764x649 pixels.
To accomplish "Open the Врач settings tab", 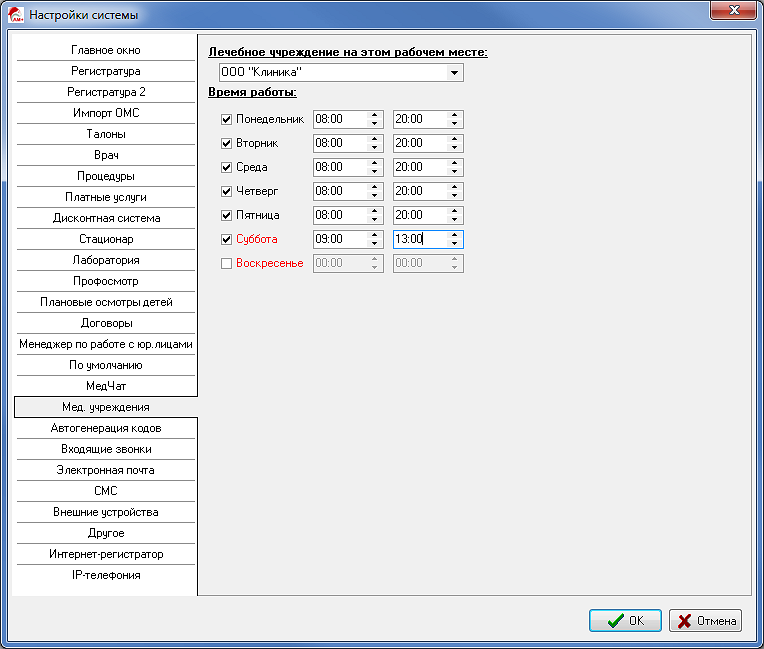I will 106,155.
